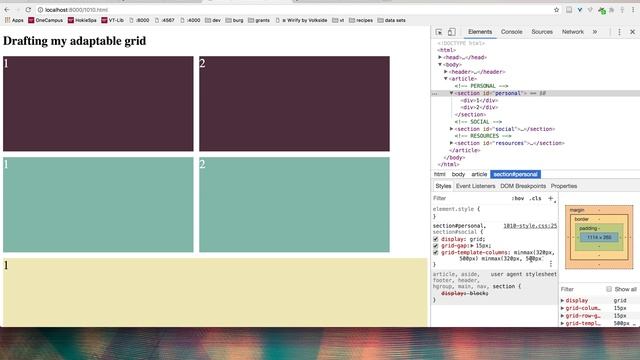
Task: Activate the DevTools inspect element tool
Action: [439, 32]
